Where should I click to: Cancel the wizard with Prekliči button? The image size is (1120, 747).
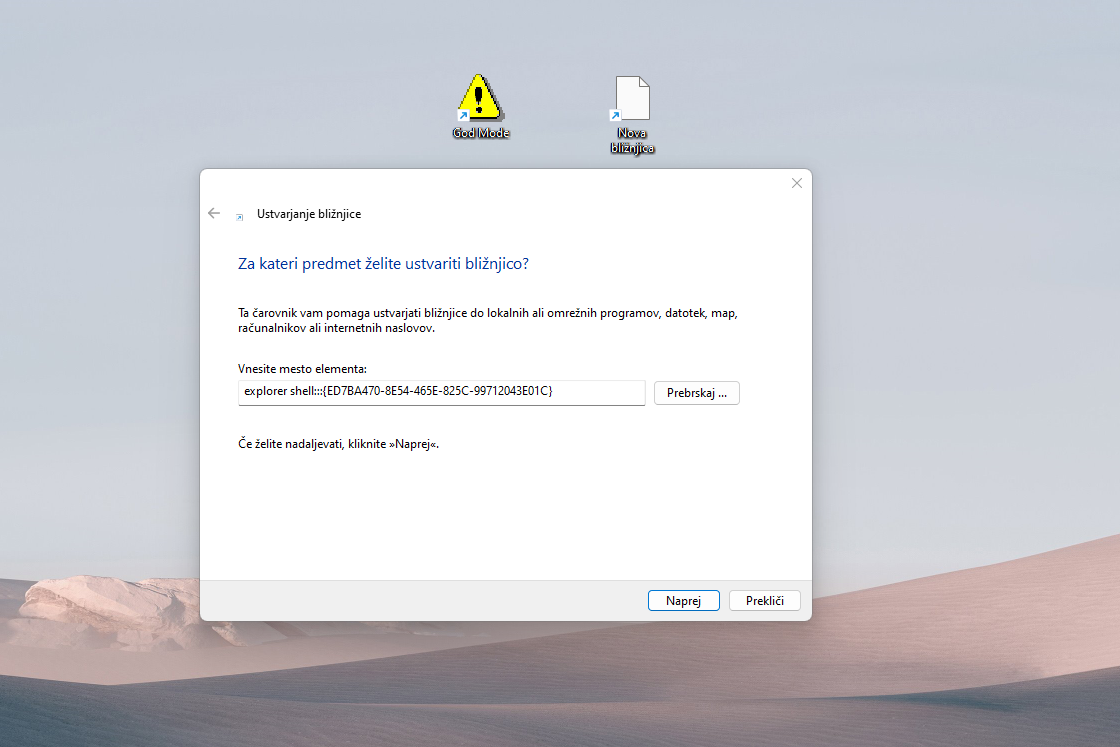pos(764,601)
